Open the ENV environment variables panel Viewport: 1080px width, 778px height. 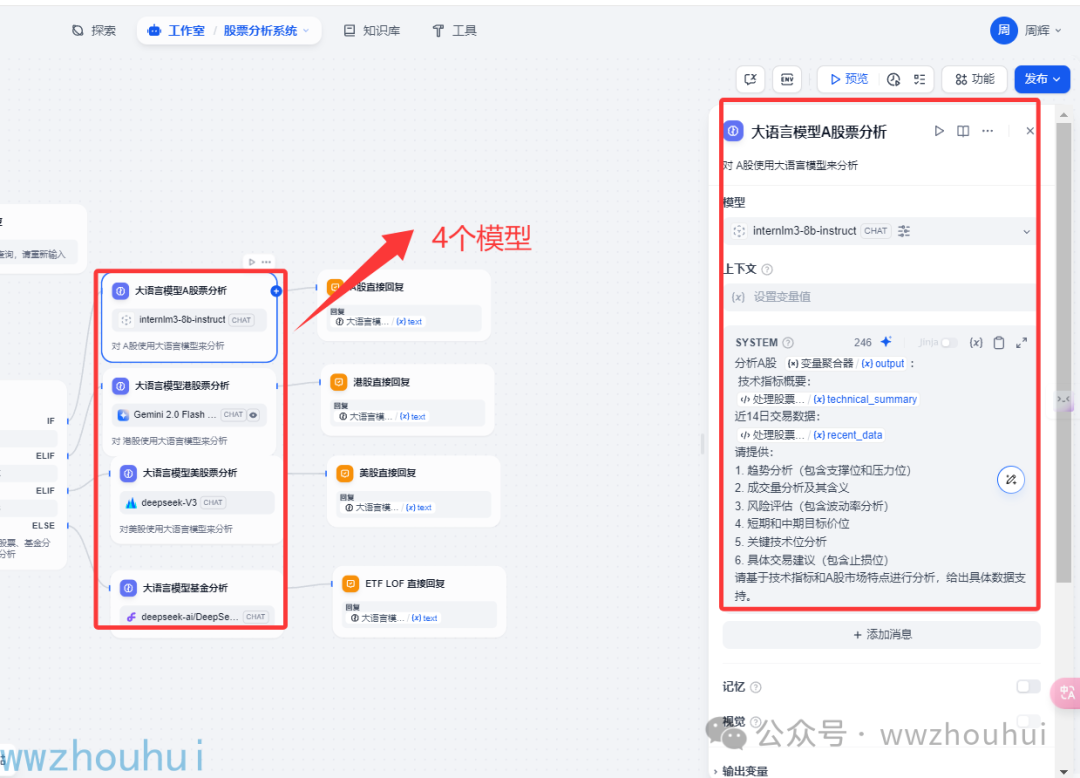[787, 79]
